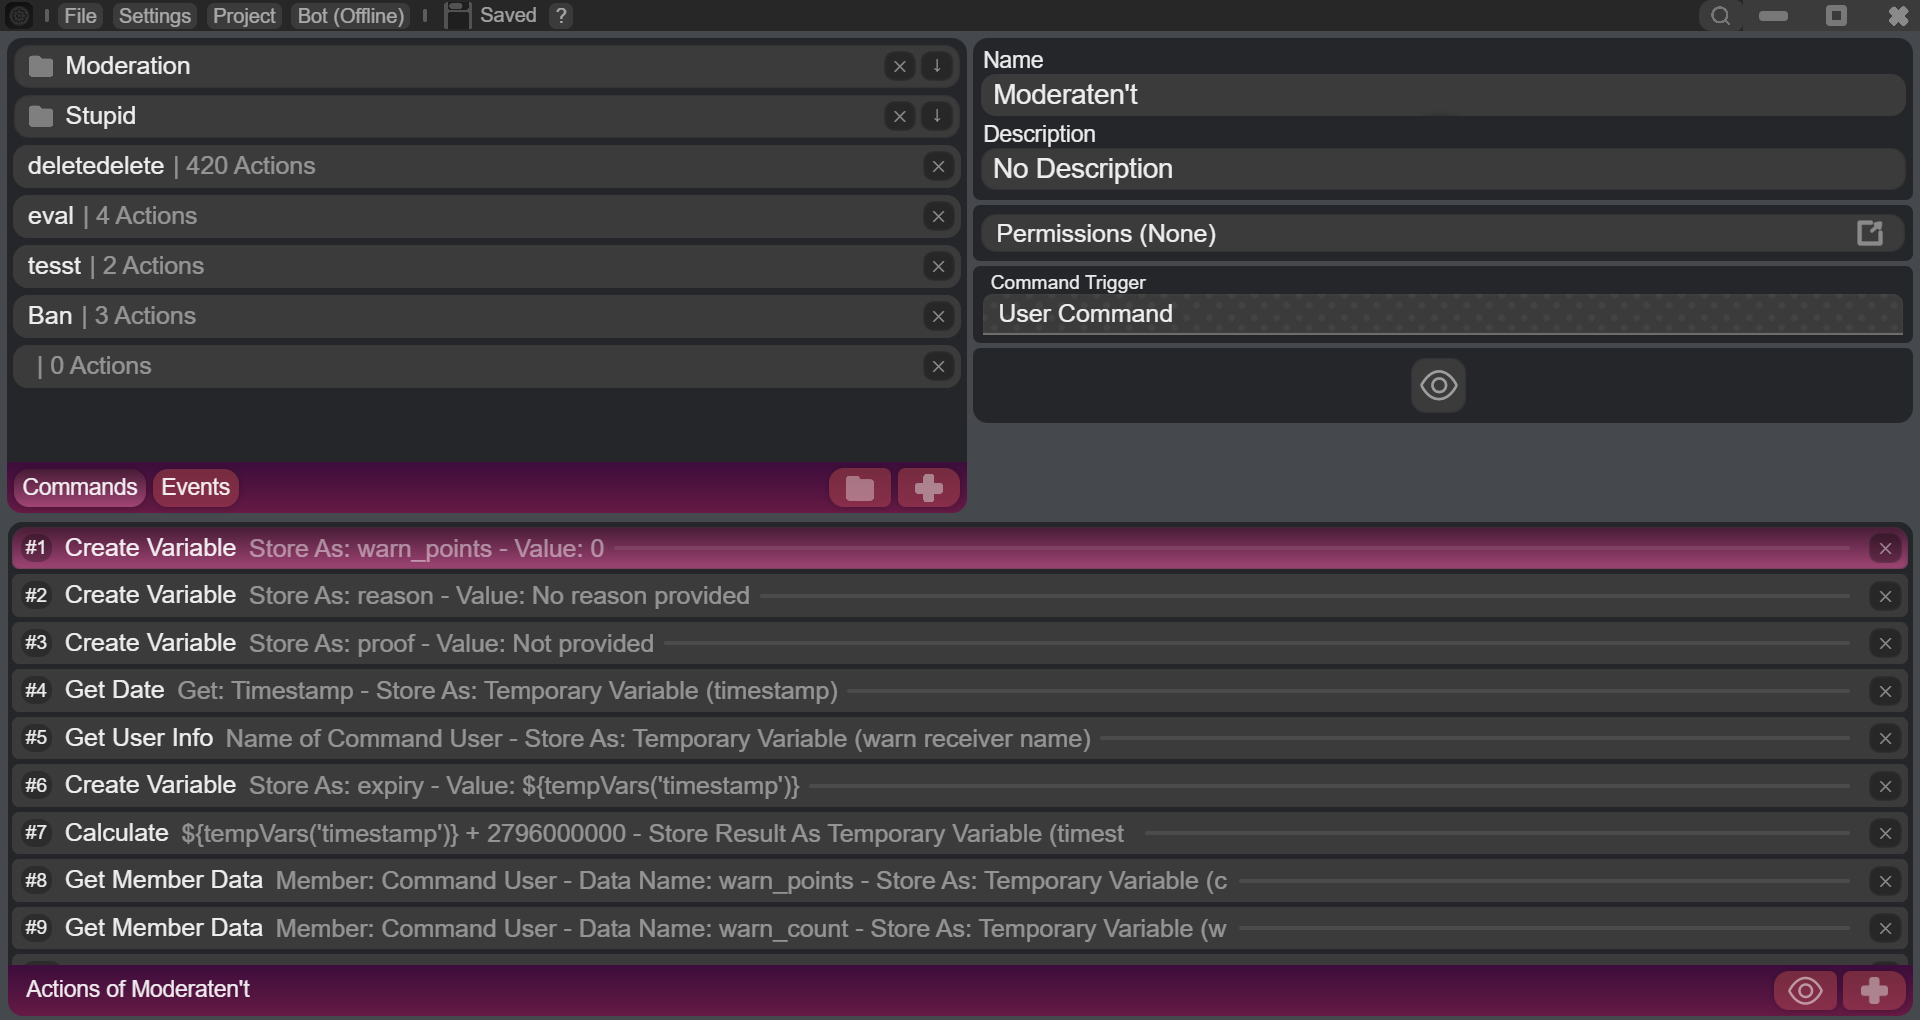1920x1020 pixels.
Task: Open the Bot (Offline) menu
Action: (x=349, y=15)
